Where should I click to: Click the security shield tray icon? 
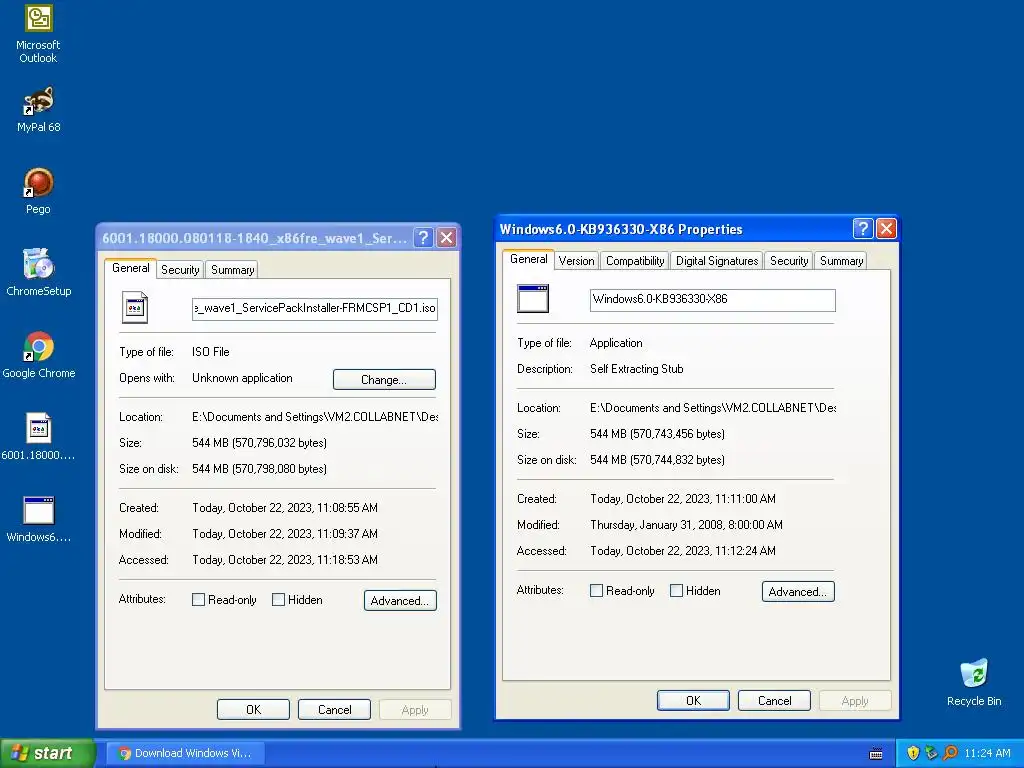(913, 753)
